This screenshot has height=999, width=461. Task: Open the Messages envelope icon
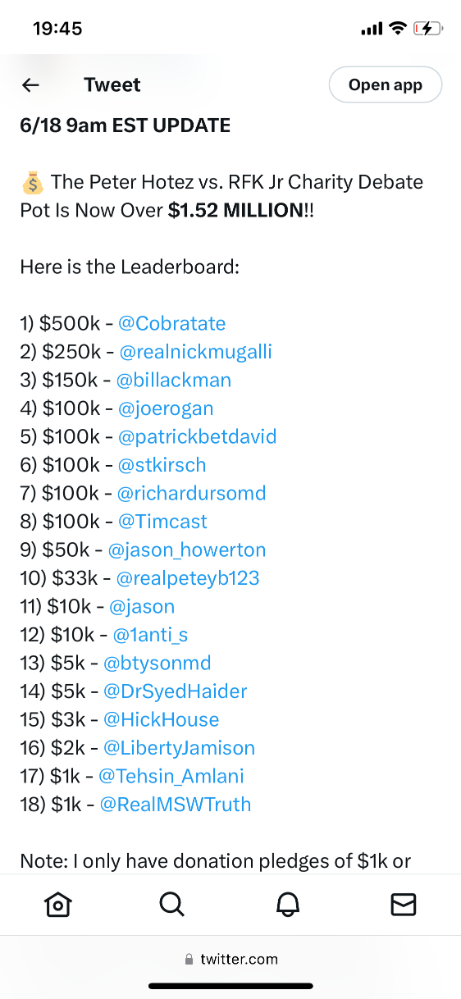(x=403, y=904)
